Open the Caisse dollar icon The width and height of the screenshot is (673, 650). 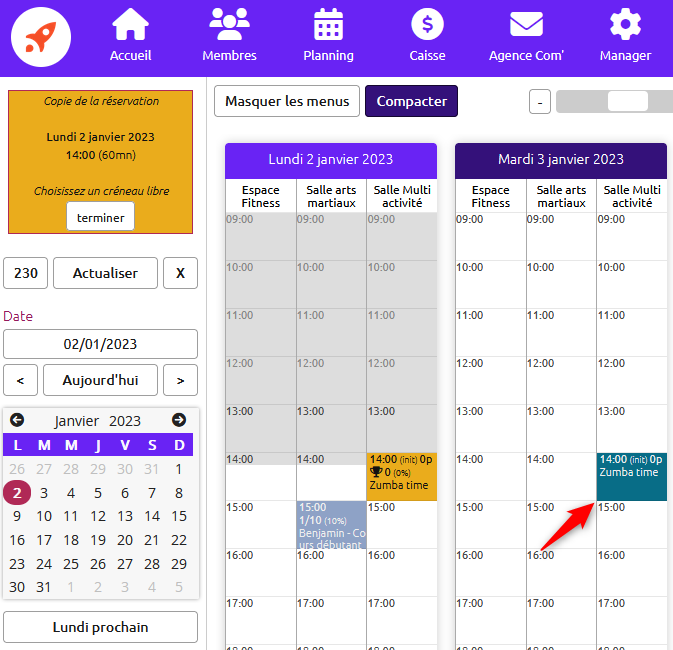click(x=427, y=24)
